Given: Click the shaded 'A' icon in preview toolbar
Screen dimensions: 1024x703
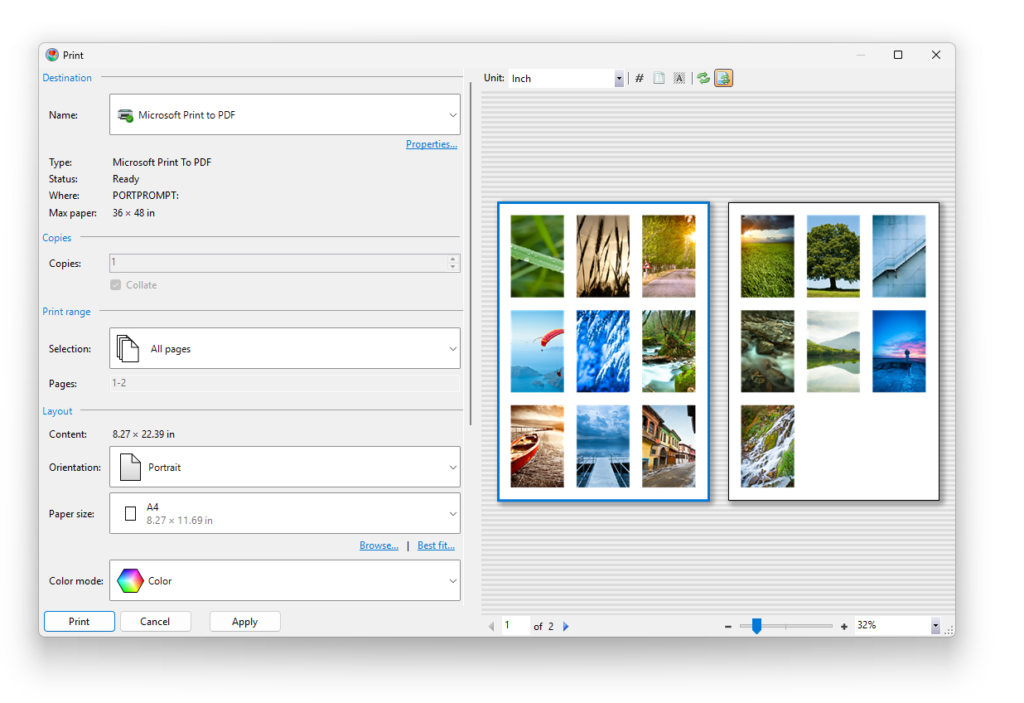Looking at the screenshot, I should [679, 78].
